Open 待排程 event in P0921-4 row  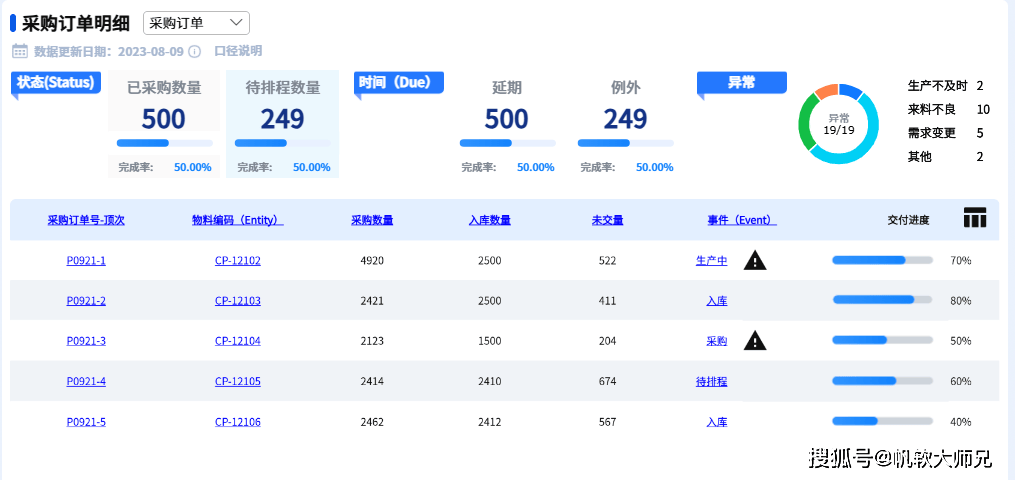point(711,382)
